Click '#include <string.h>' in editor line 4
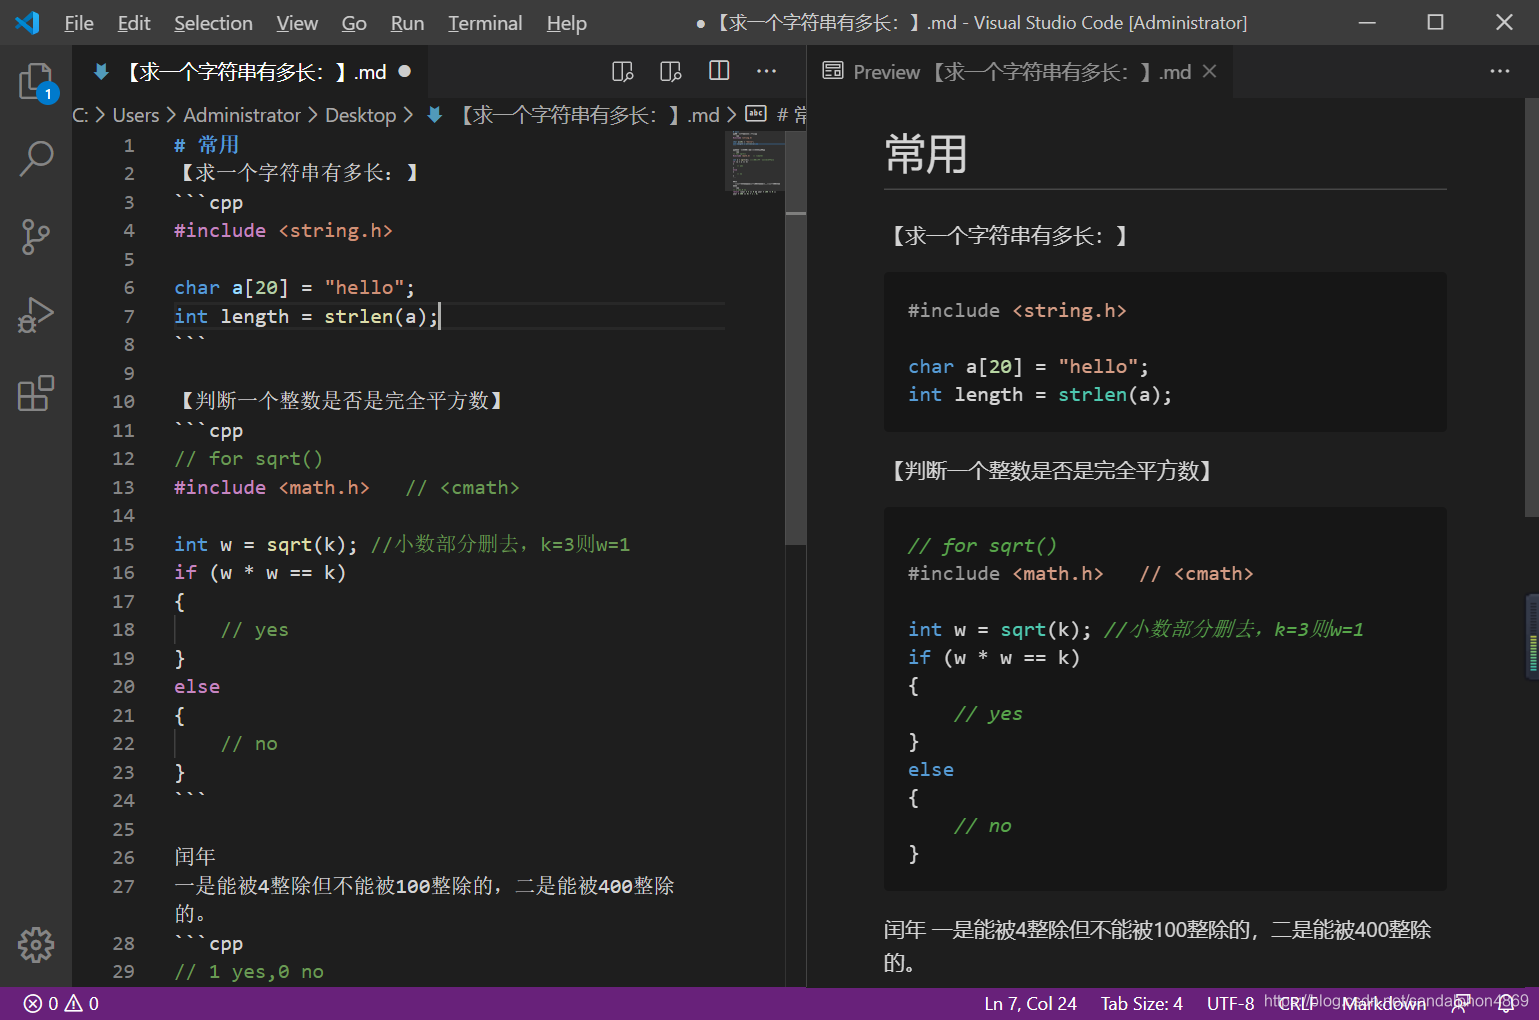 [x=283, y=230]
